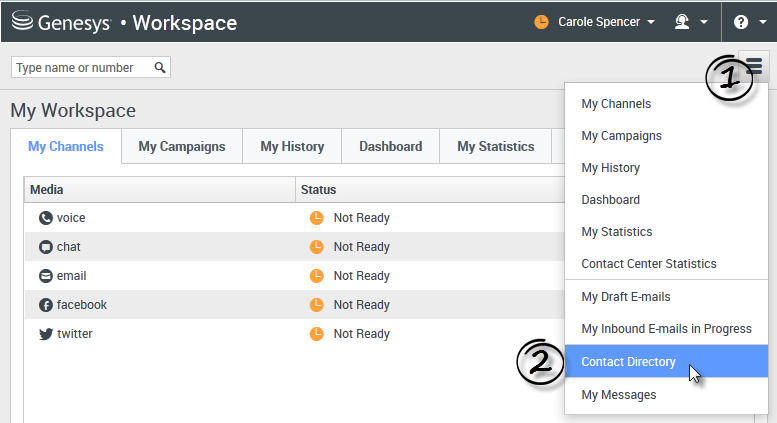777x423 pixels.
Task: Open the help question mark dropdown
Action: point(748,21)
